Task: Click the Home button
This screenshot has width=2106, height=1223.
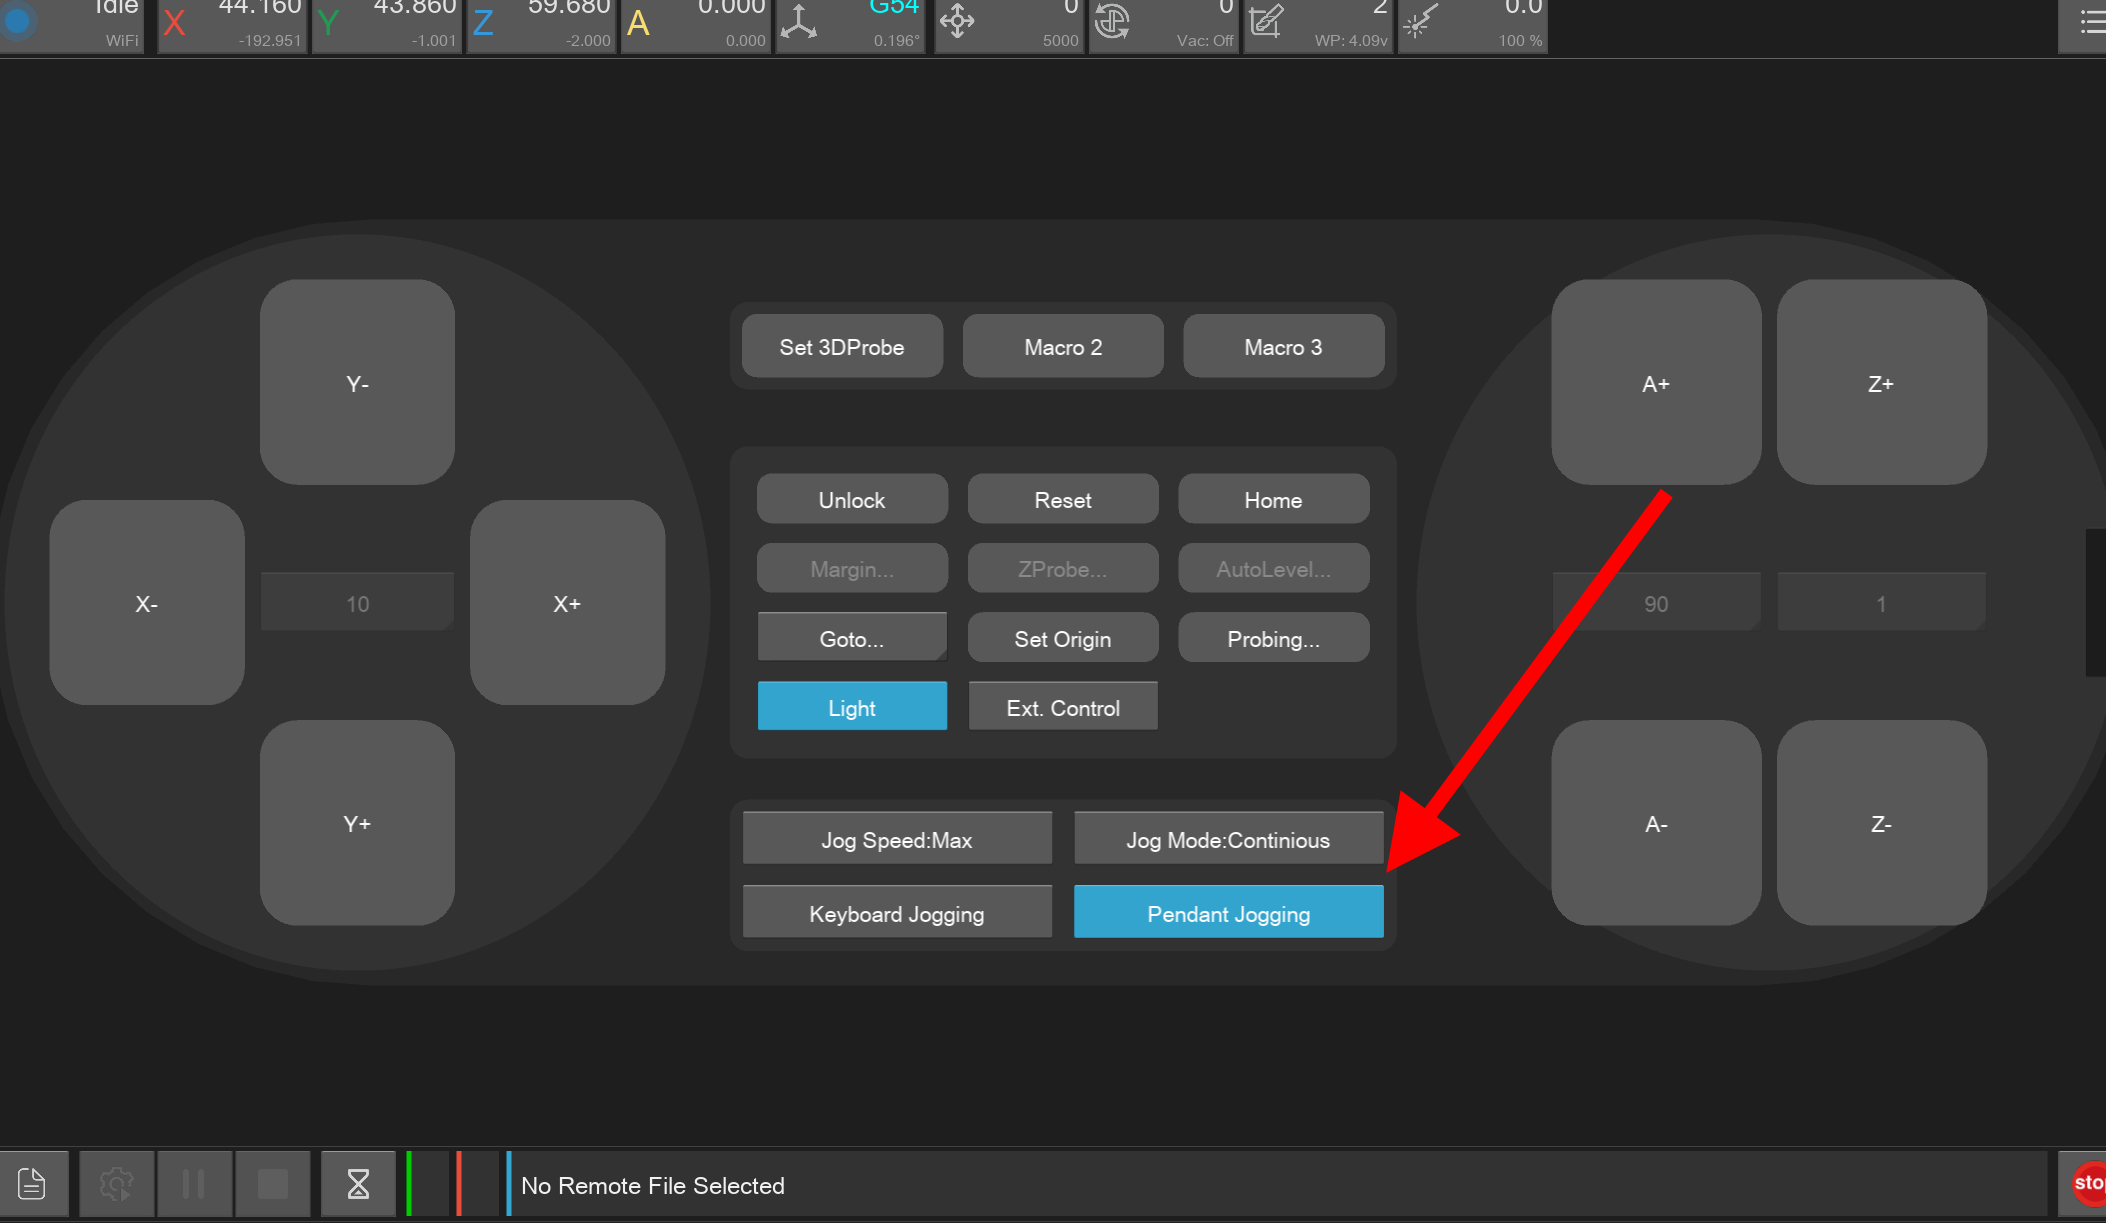Action: (x=1273, y=499)
